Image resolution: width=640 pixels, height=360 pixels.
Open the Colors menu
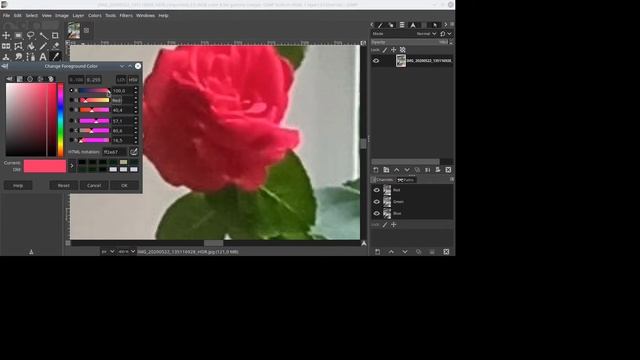click(x=95, y=16)
